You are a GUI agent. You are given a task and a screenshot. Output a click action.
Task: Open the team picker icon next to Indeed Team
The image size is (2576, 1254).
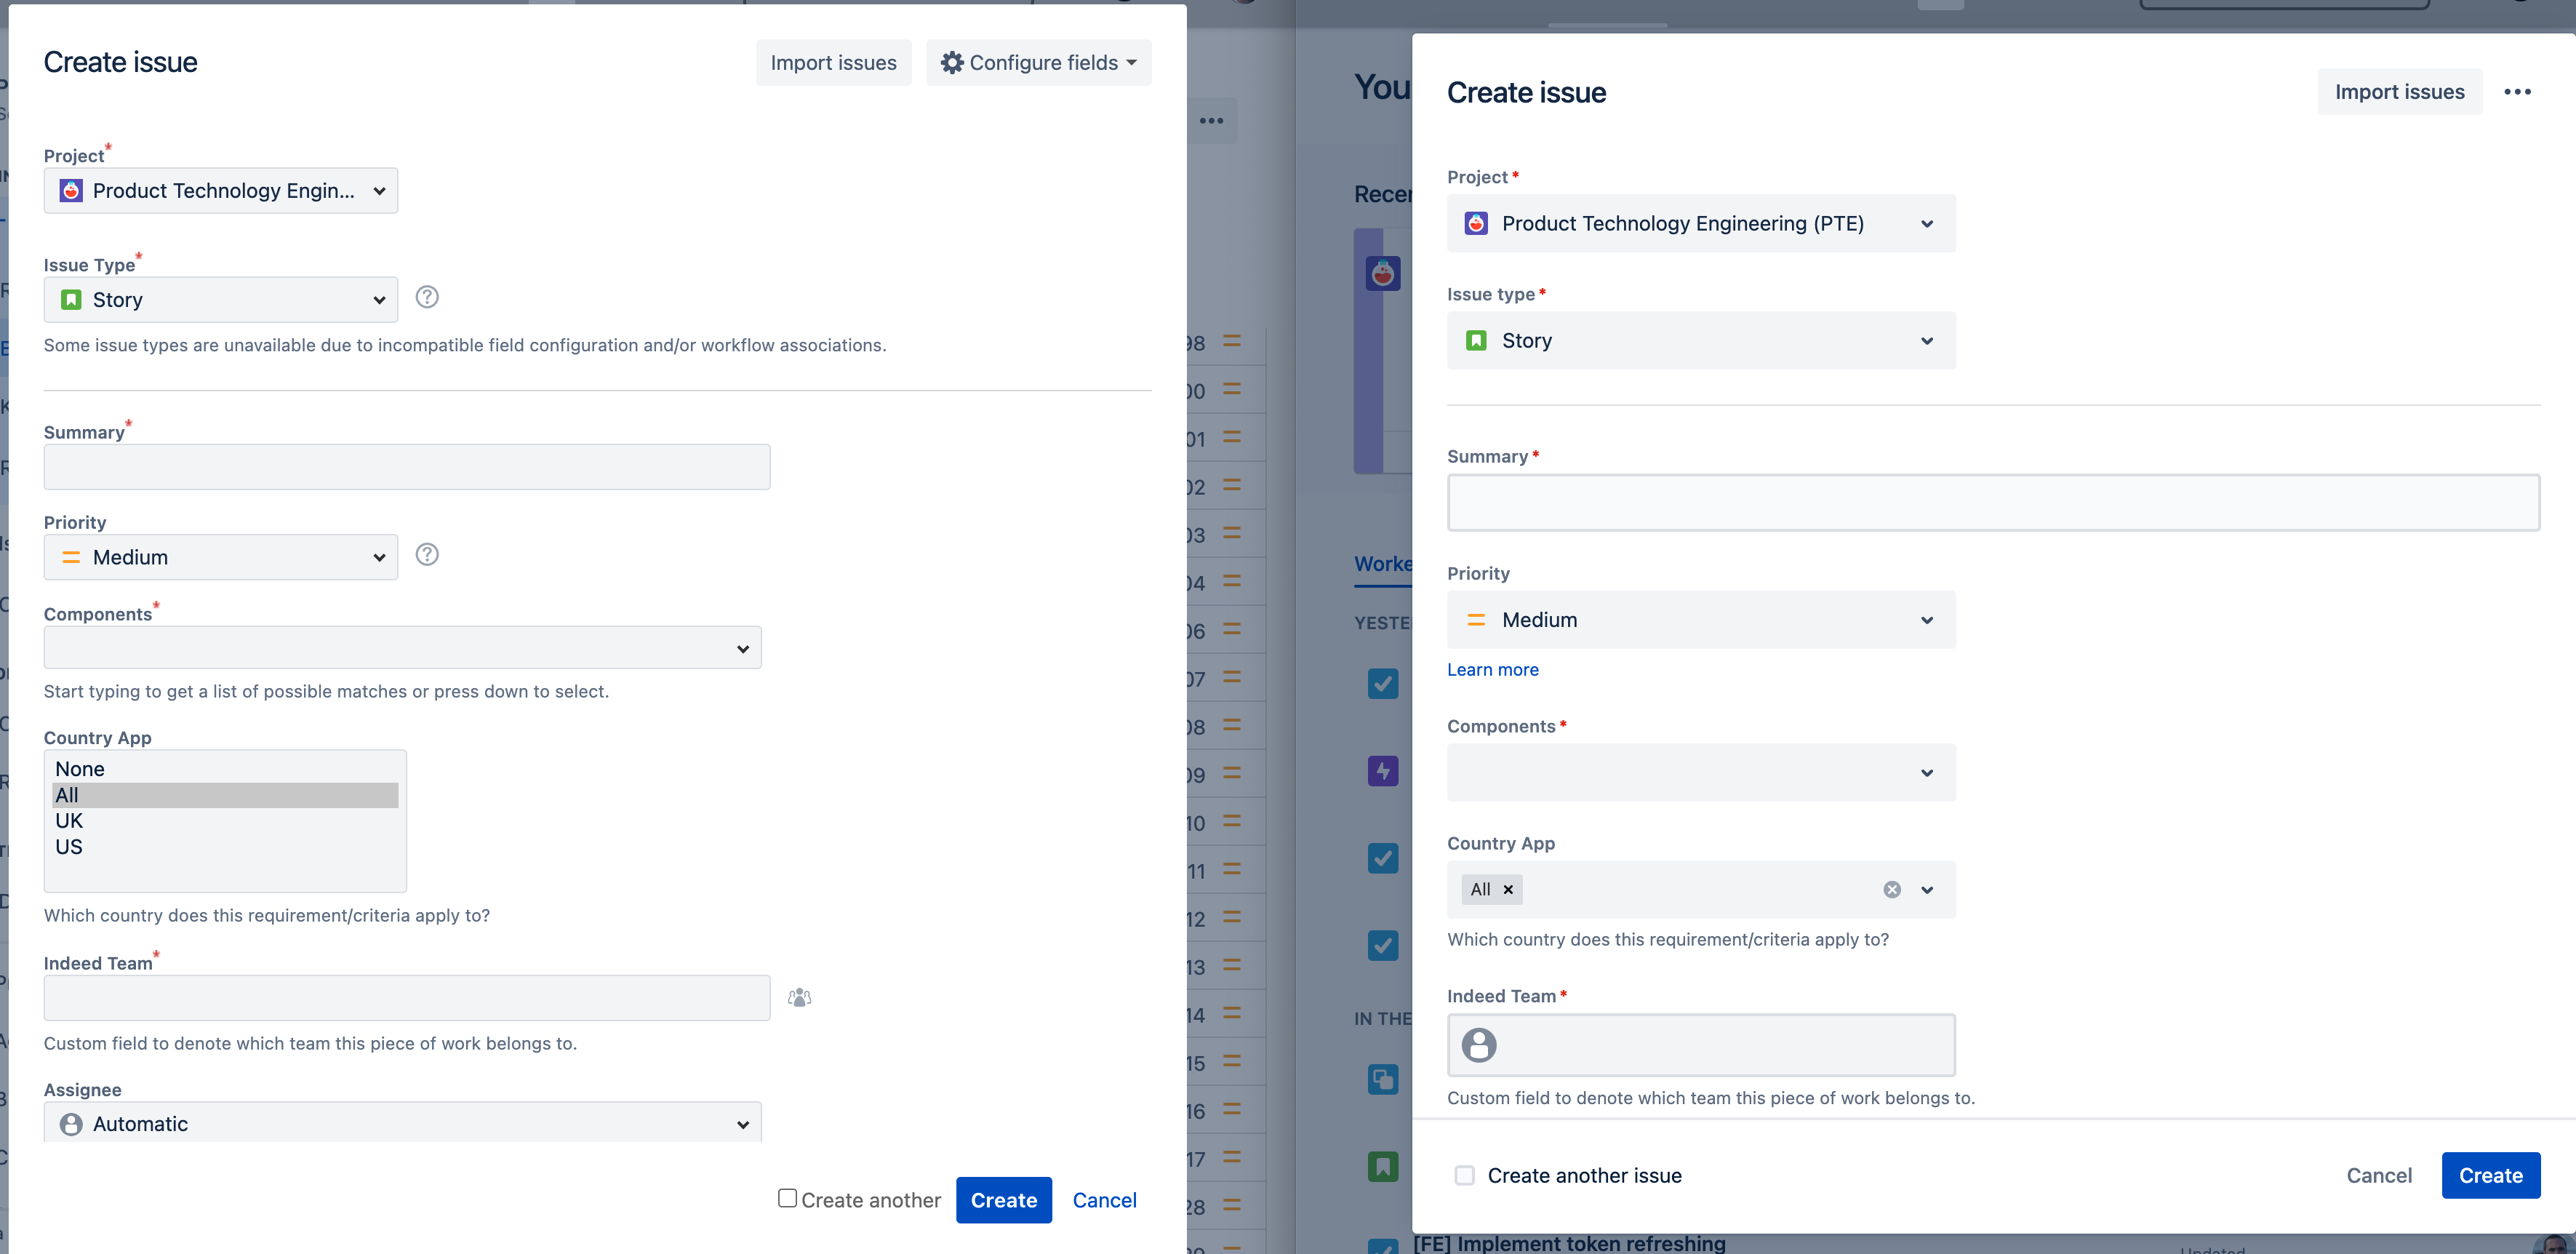[x=799, y=997]
